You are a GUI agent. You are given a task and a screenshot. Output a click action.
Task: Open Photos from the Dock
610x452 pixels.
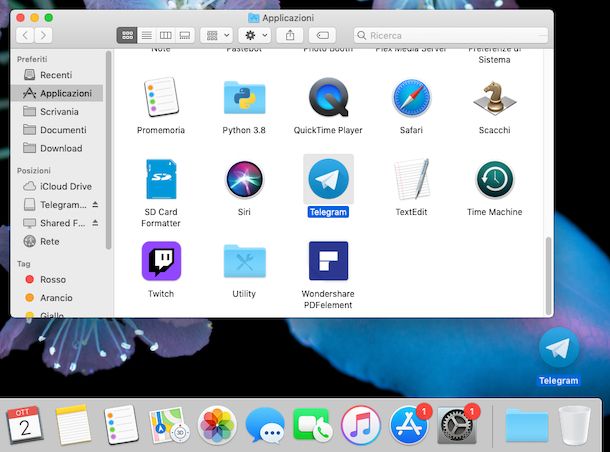tap(217, 425)
